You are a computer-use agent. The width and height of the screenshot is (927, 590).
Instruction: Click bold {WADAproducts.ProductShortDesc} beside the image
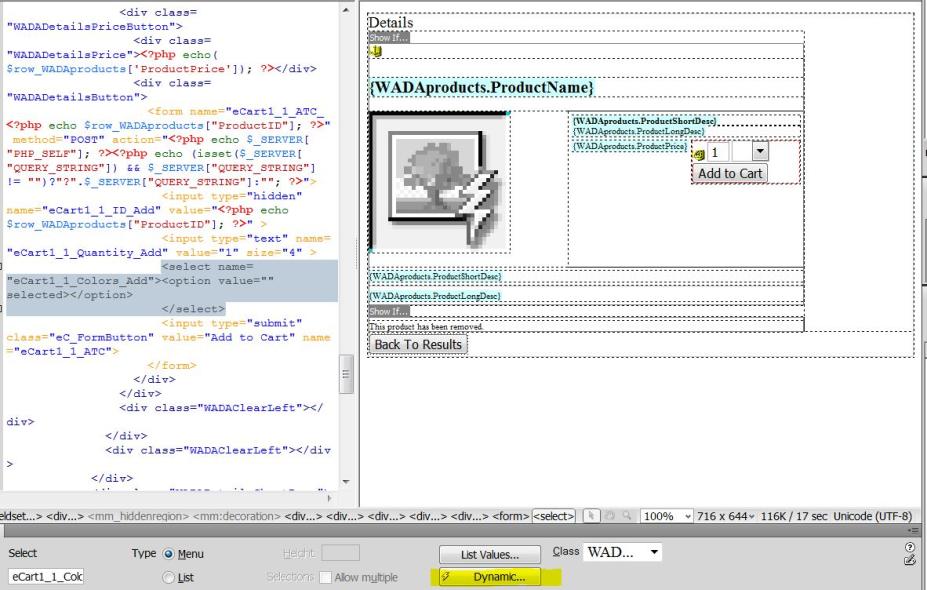coord(645,121)
